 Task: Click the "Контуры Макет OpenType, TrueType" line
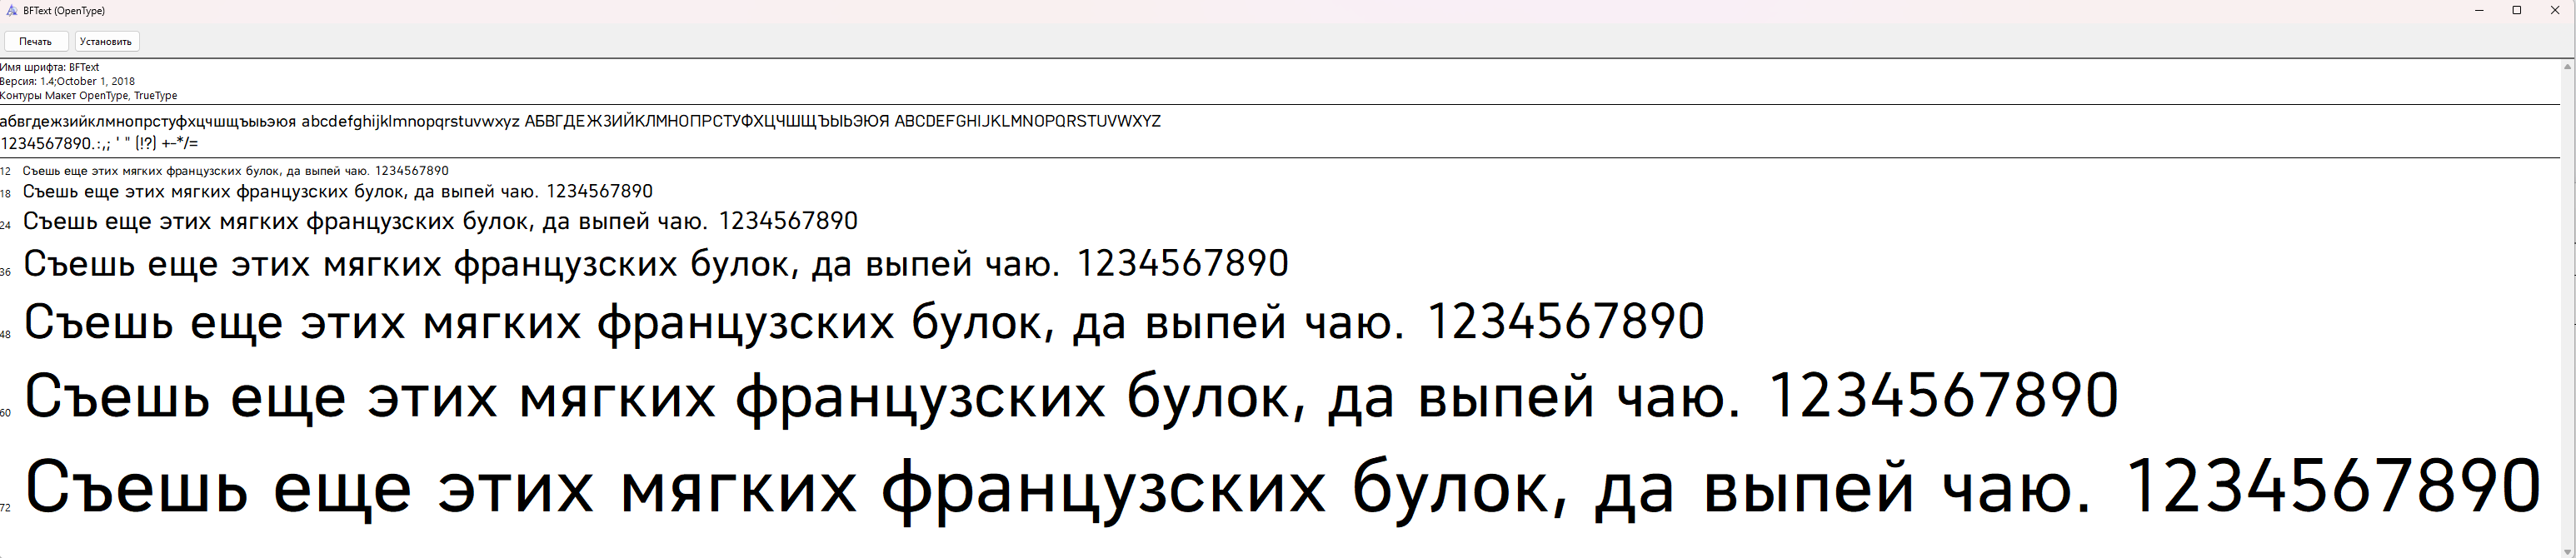[89, 96]
